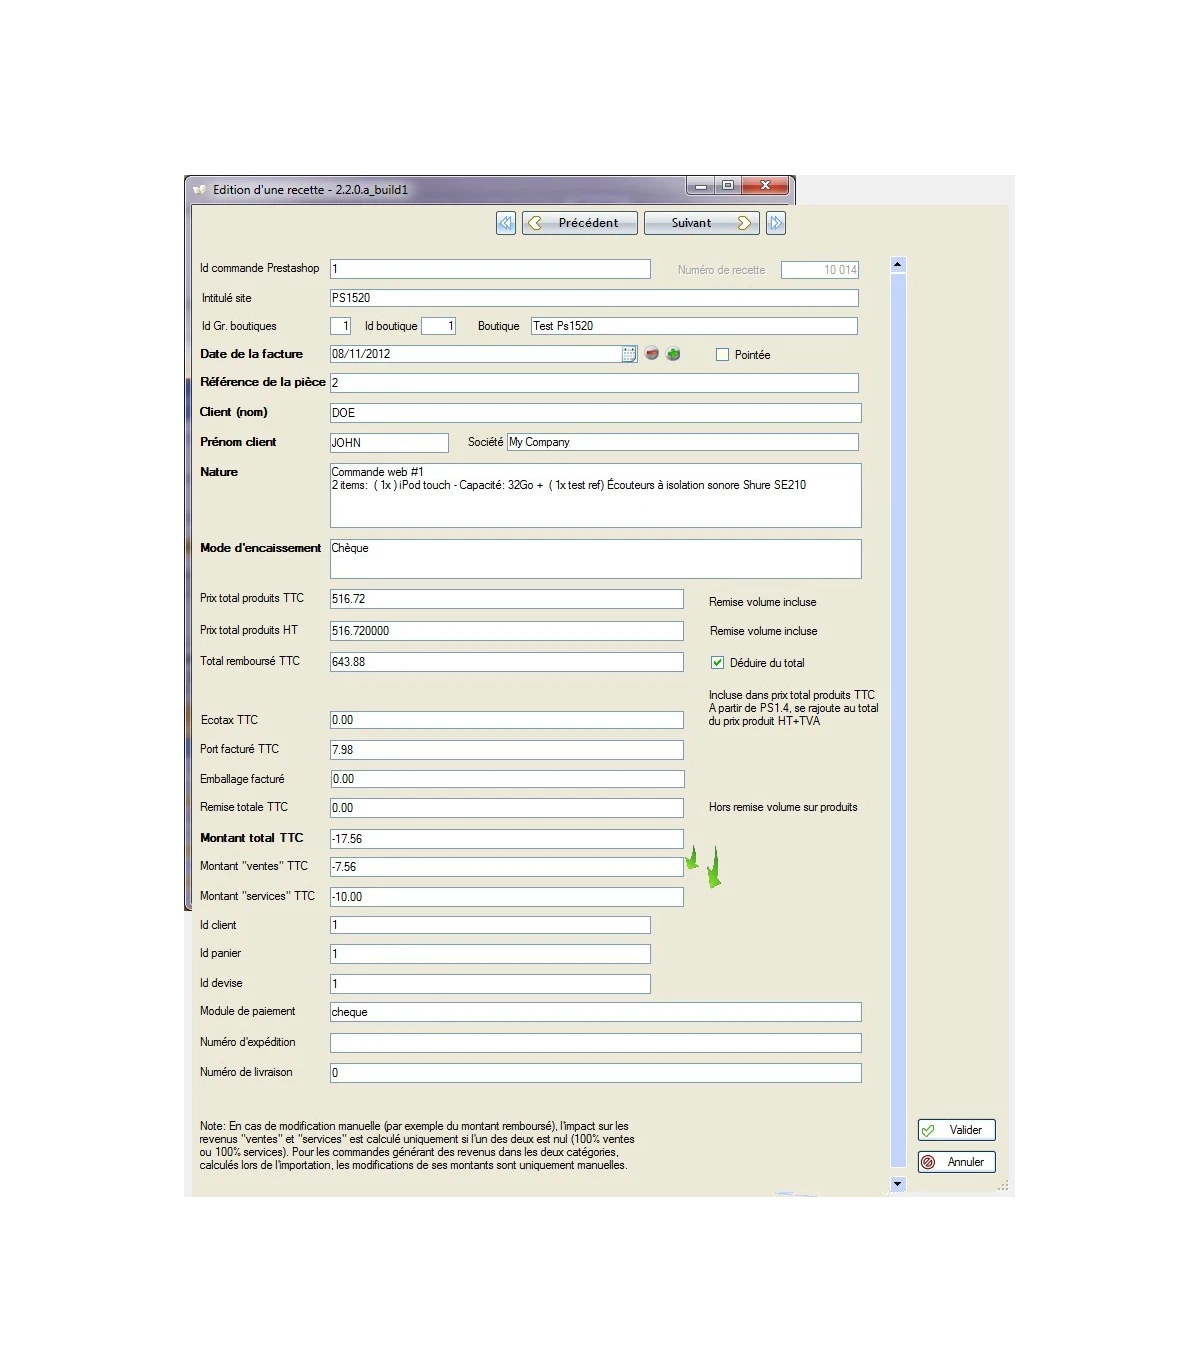Click the scrollbar up arrow
The image size is (1200, 1372).
898,265
